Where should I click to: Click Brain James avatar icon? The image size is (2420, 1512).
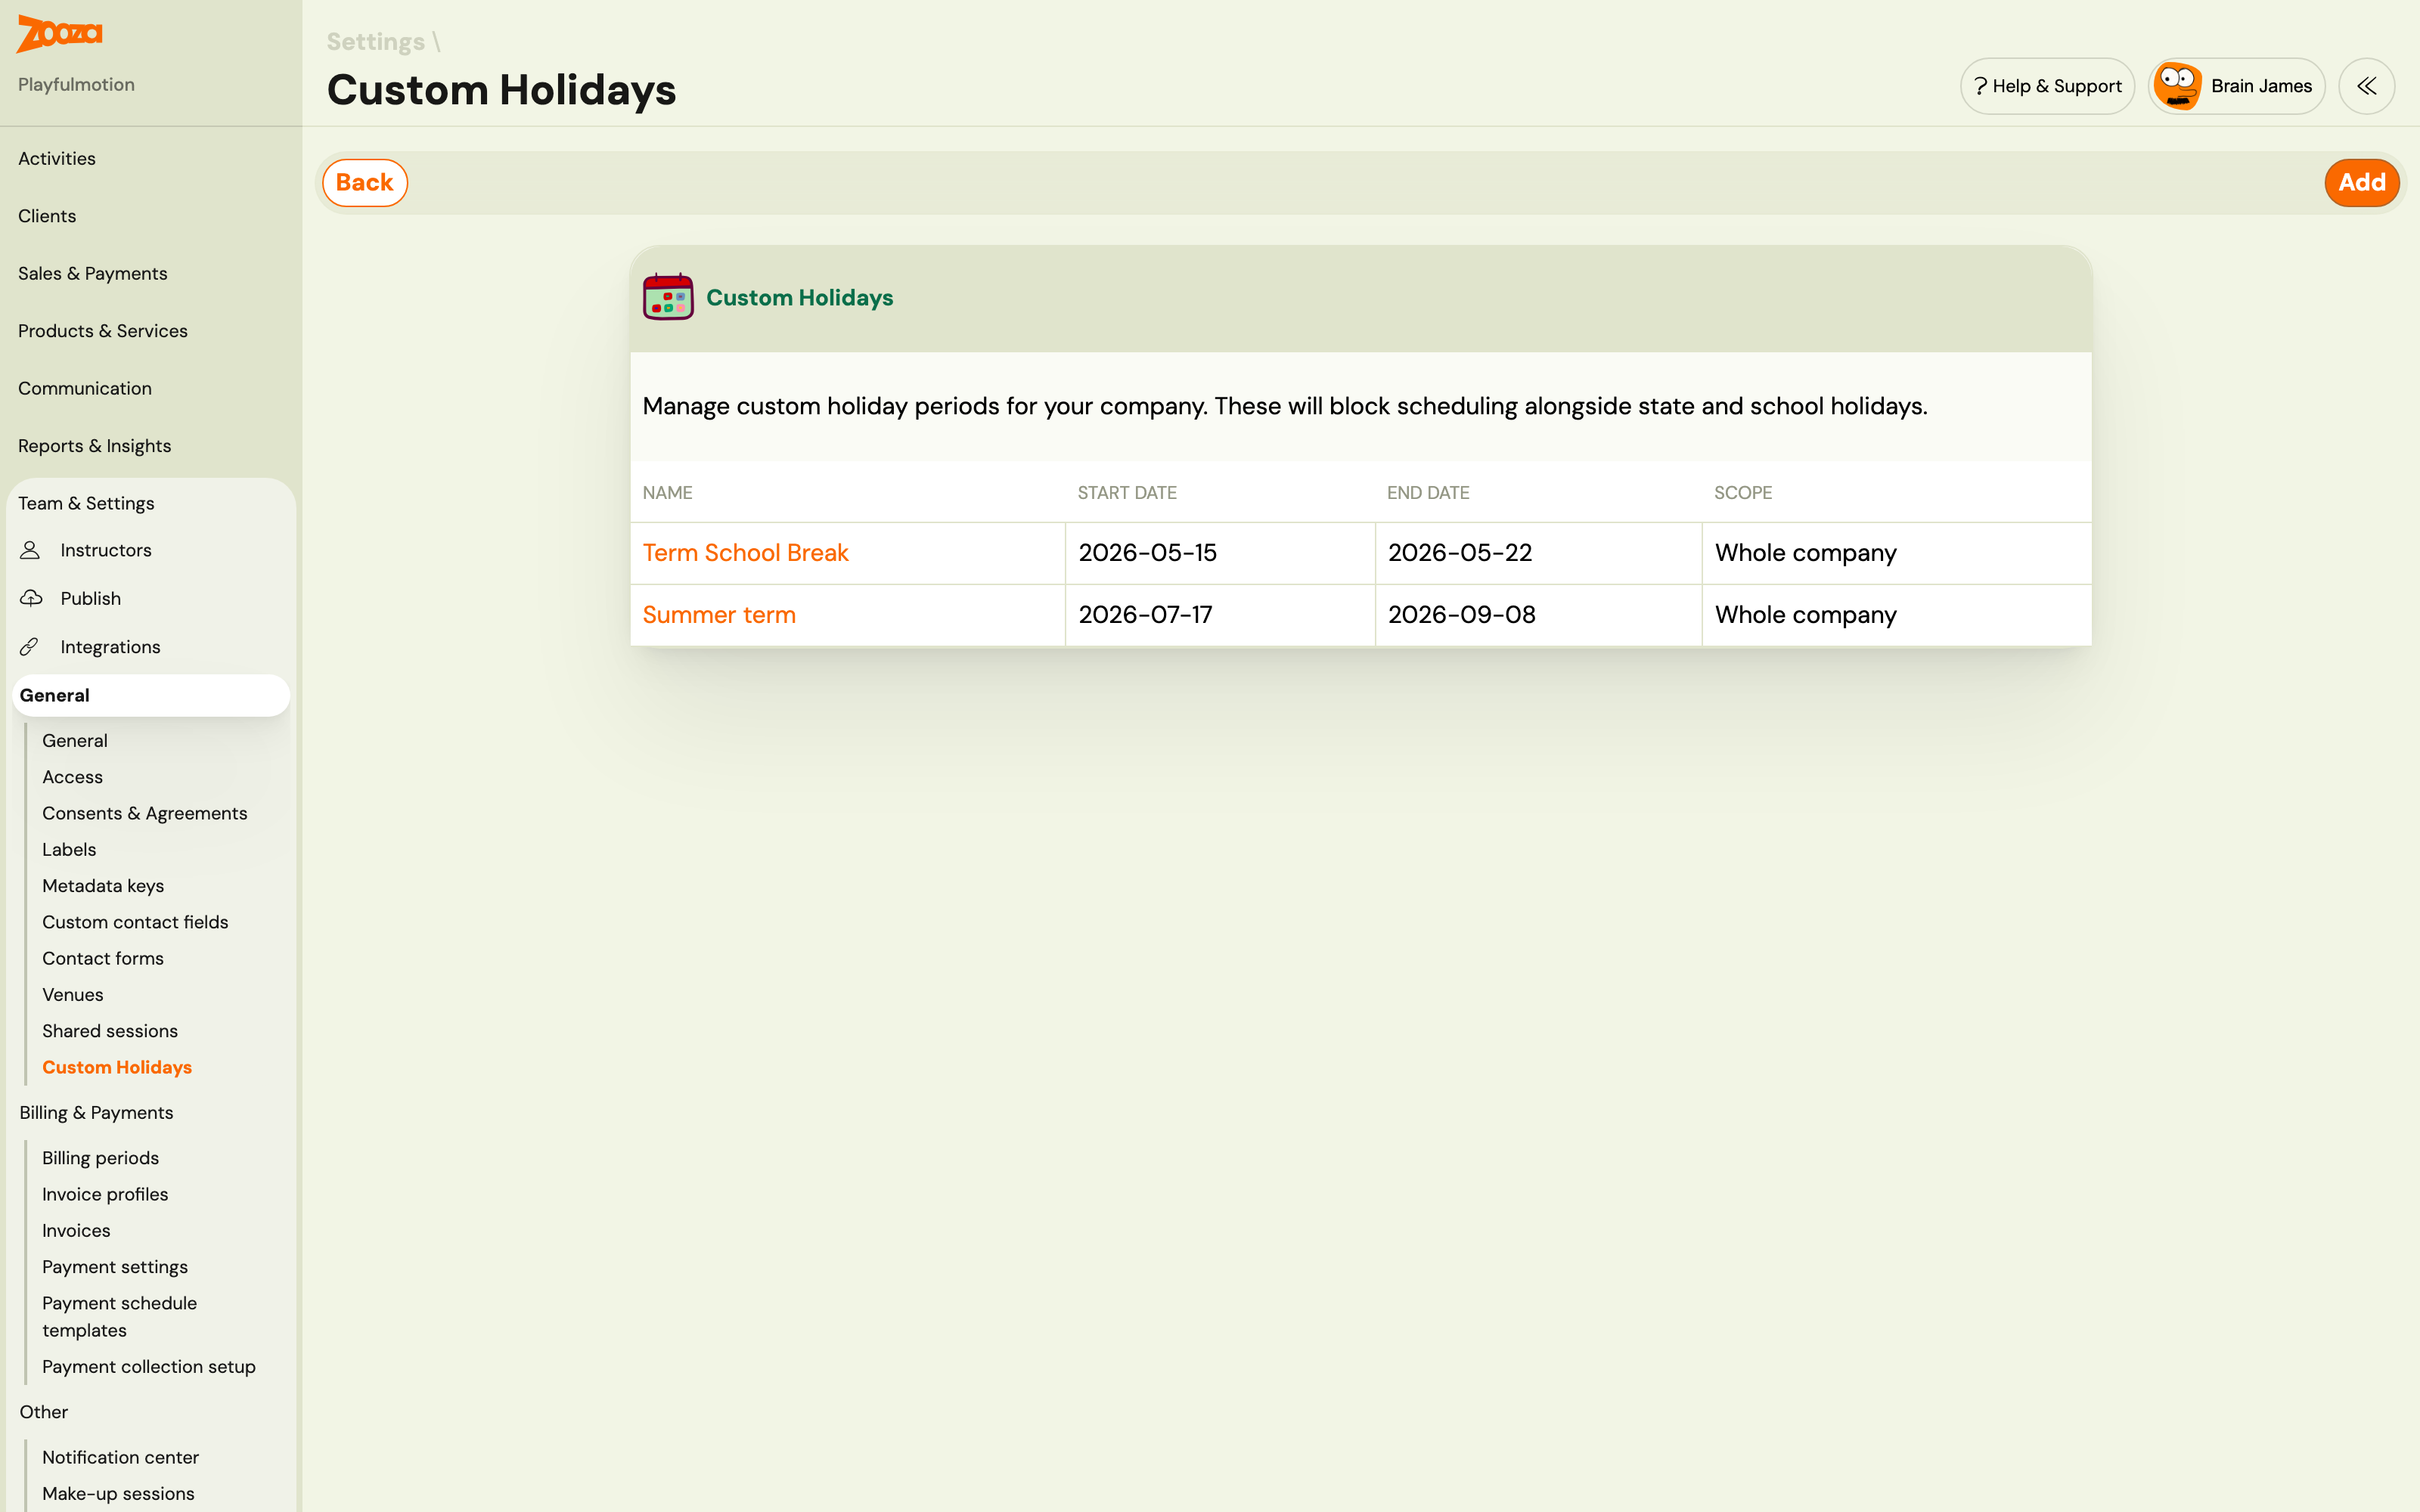pyautogui.click(x=2177, y=86)
